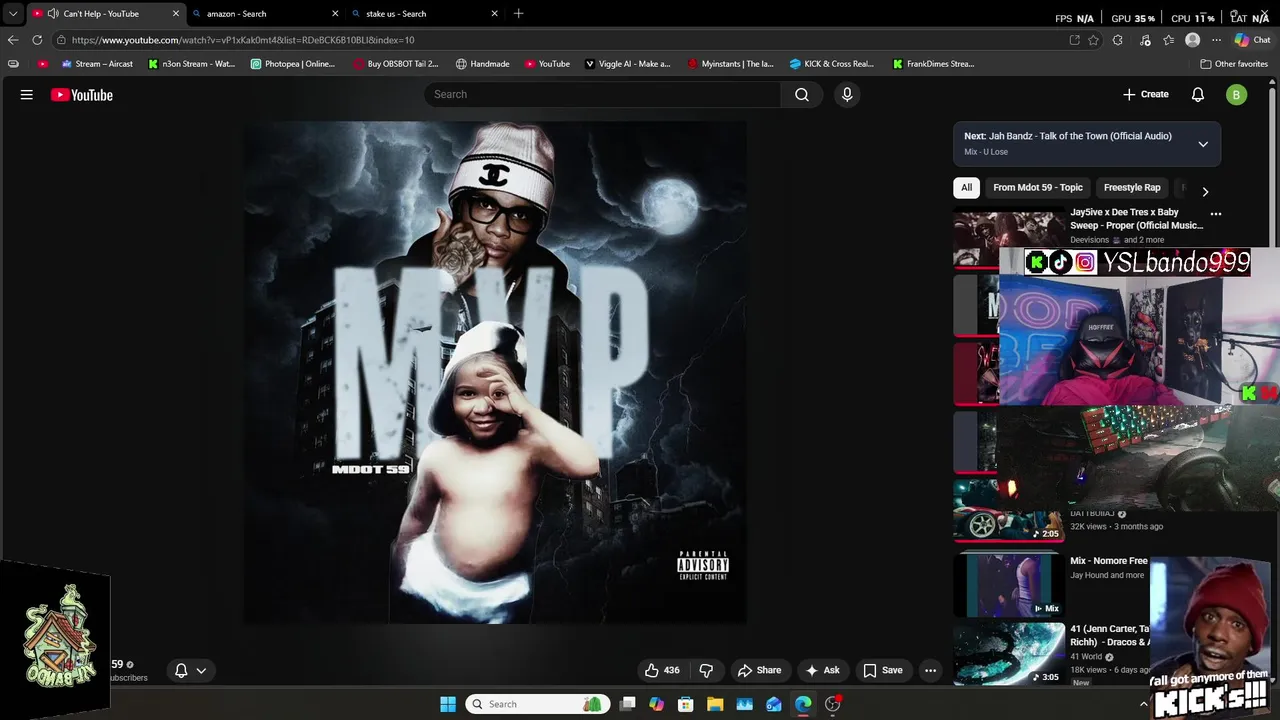Viewport: 1280px width, 720px height.
Task: Switch to the amazon - Search tab
Action: pyautogui.click(x=265, y=14)
